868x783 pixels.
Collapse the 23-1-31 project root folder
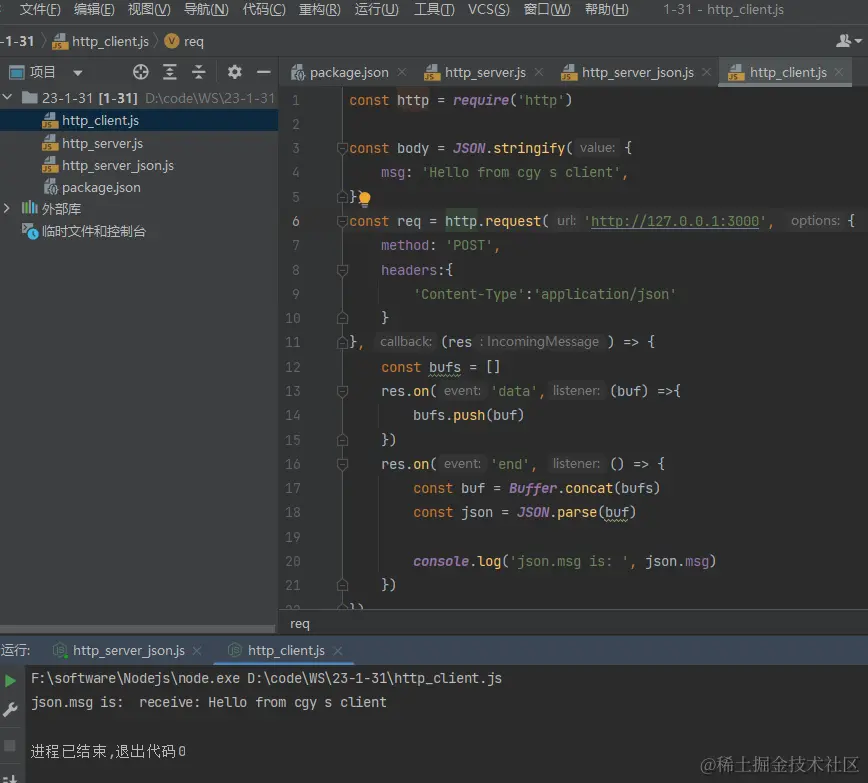(x=8, y=98)
